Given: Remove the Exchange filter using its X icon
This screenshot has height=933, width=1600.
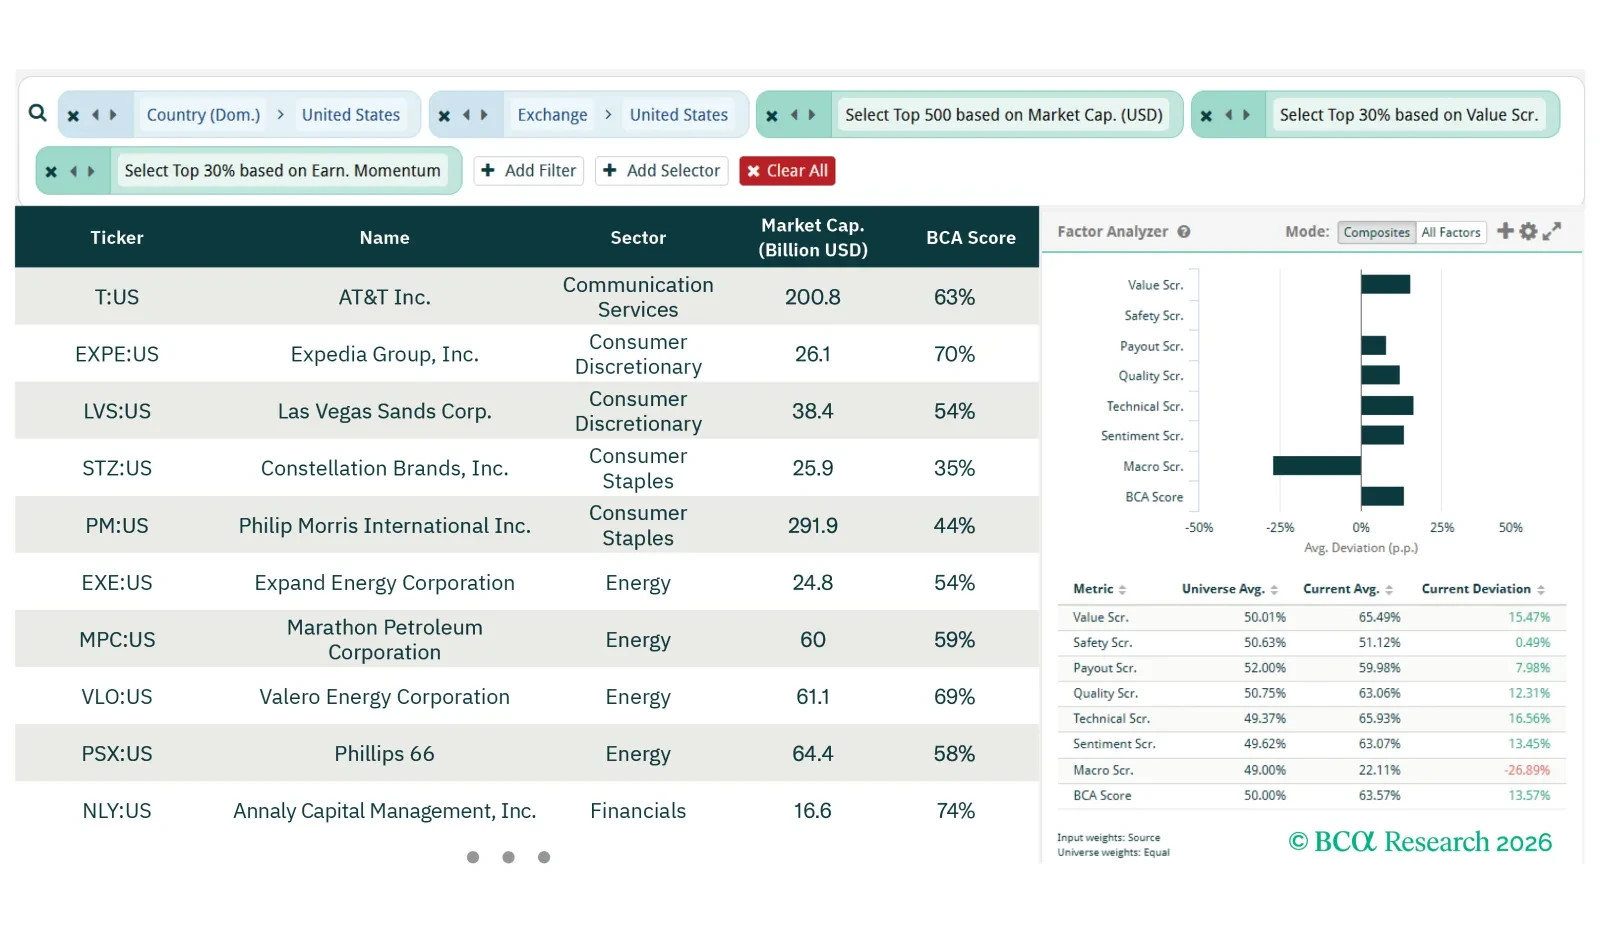Looking at the screenshot, I should [444, 116].
